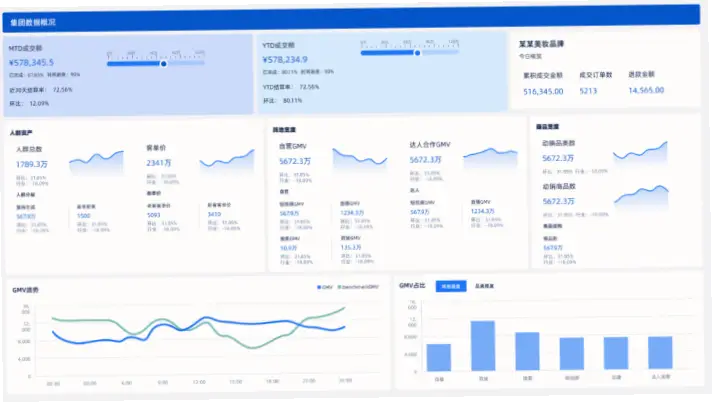Click the 达人合作GMV sparkline chart
The height and width of the screenshot is (403, 712).
[x=490, y=158]
